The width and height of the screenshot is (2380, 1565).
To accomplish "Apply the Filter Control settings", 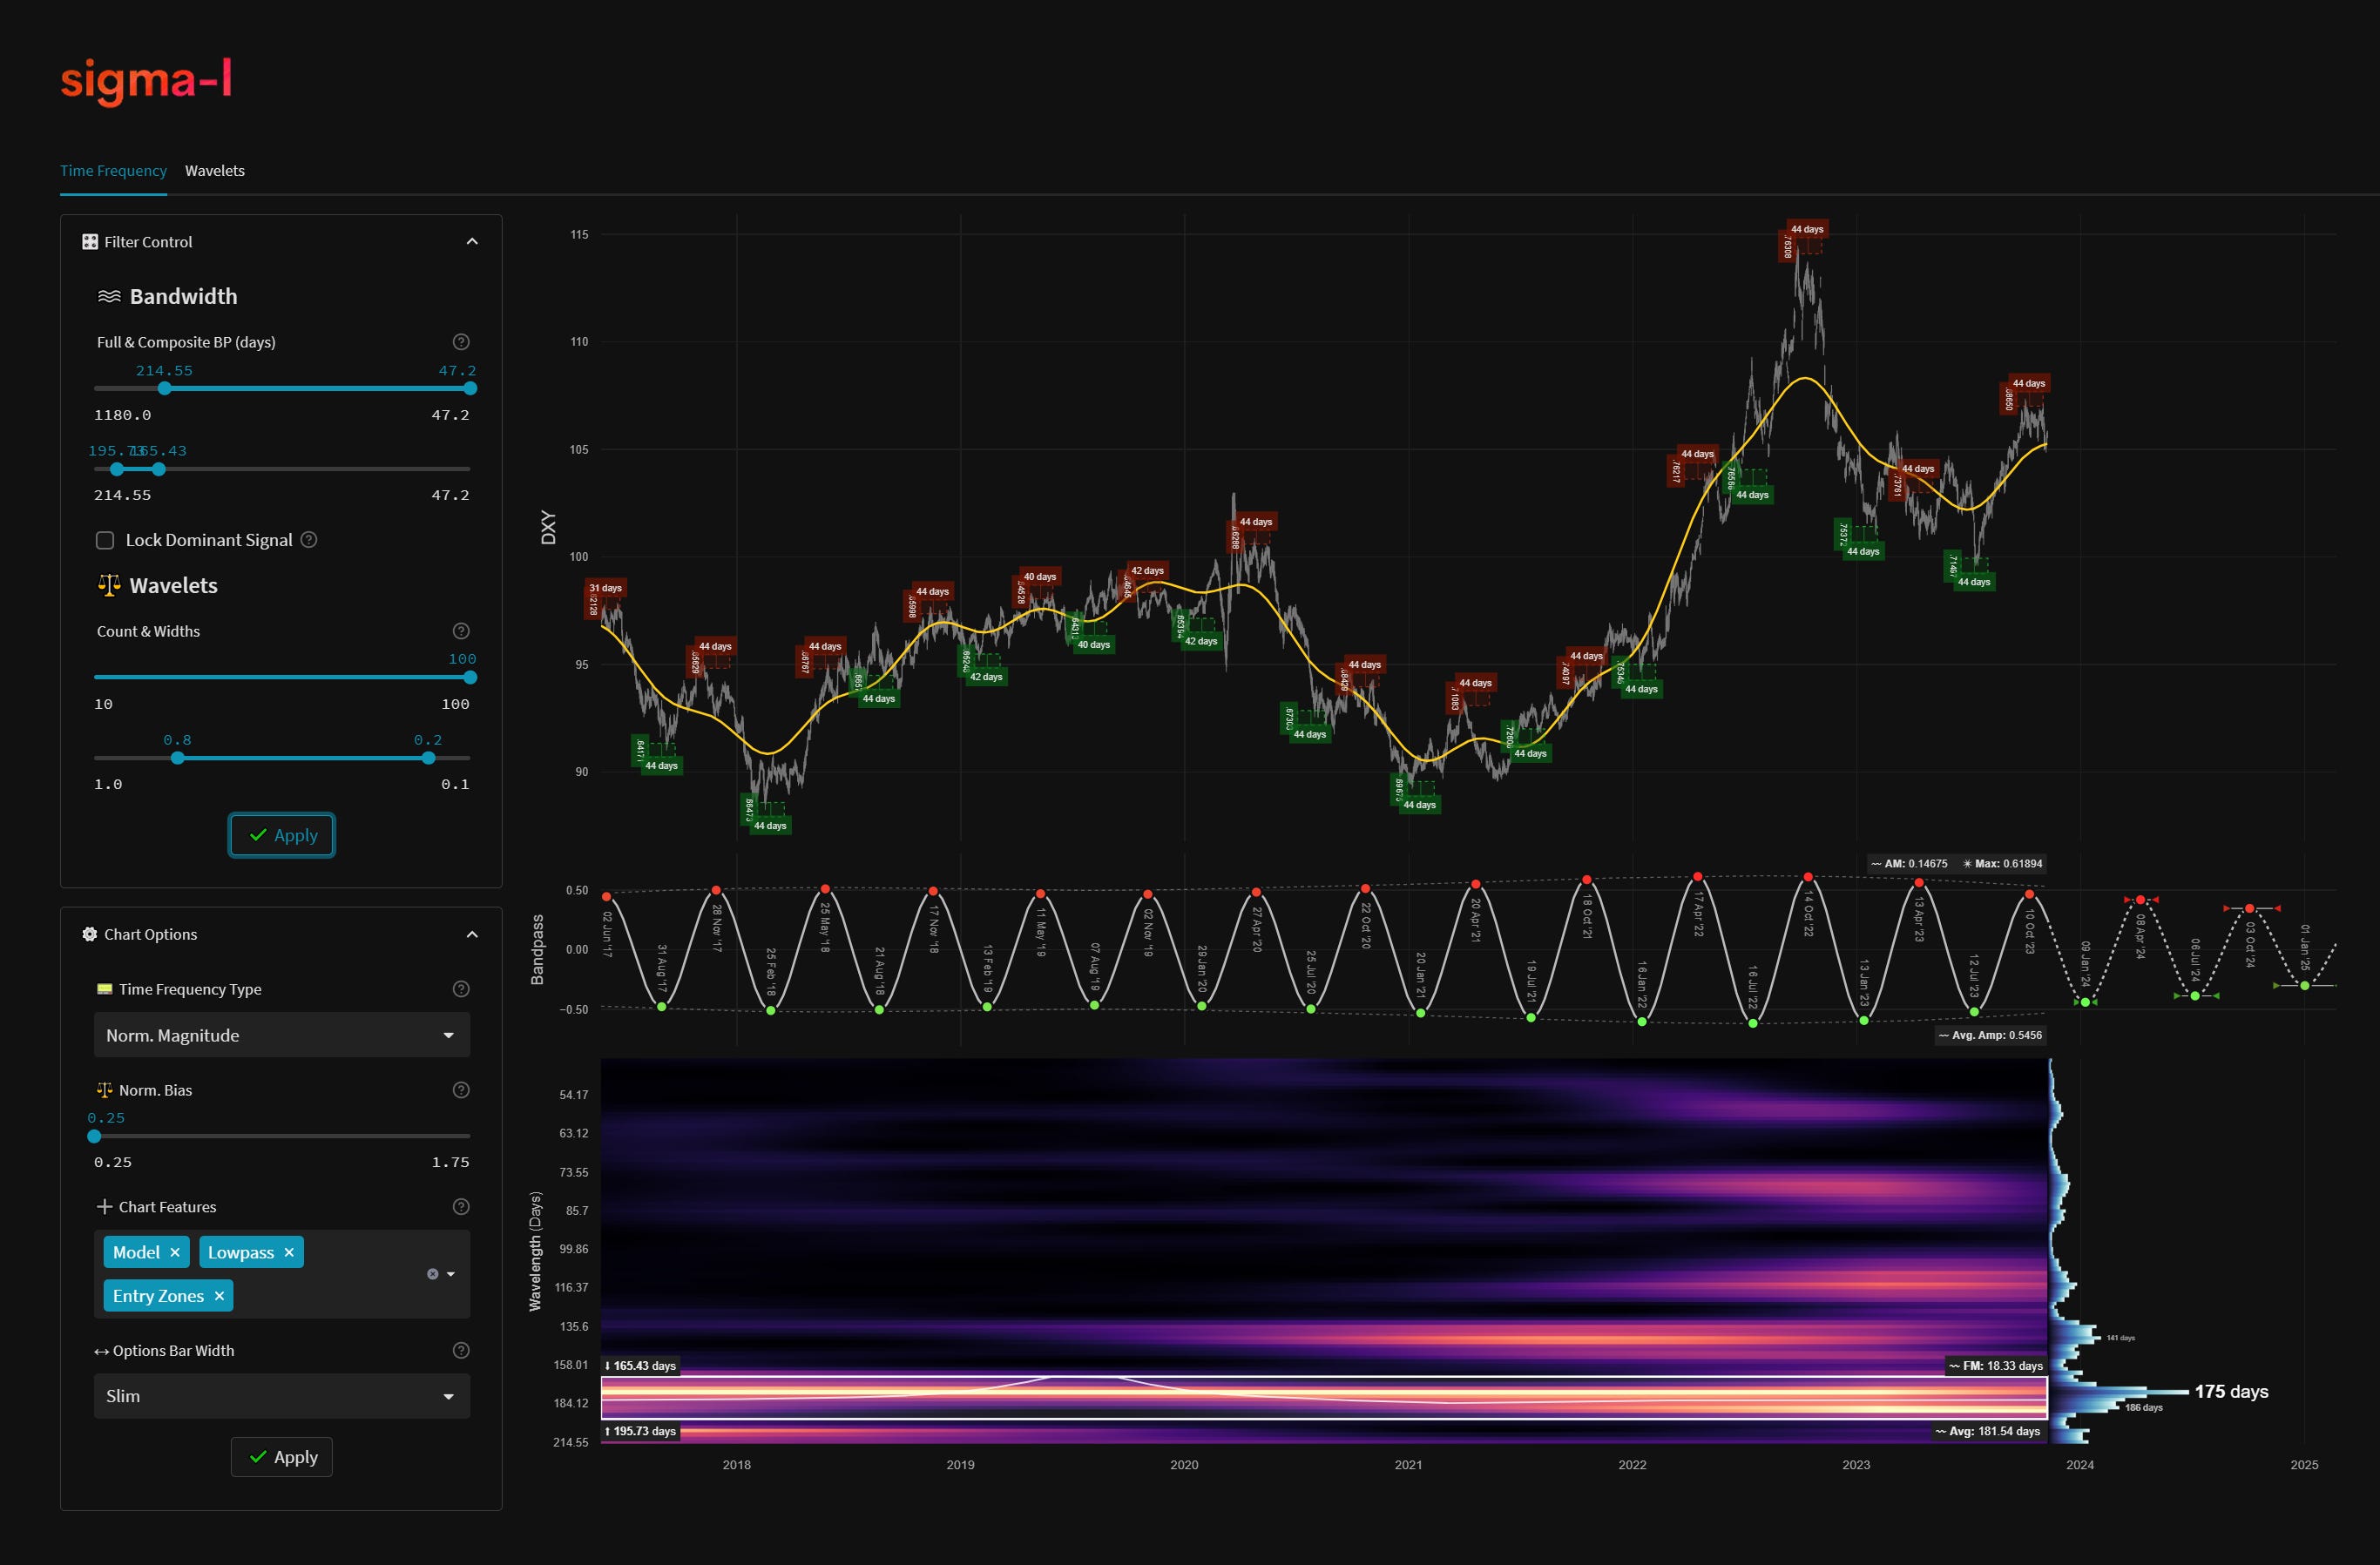I will click(282, 835).
